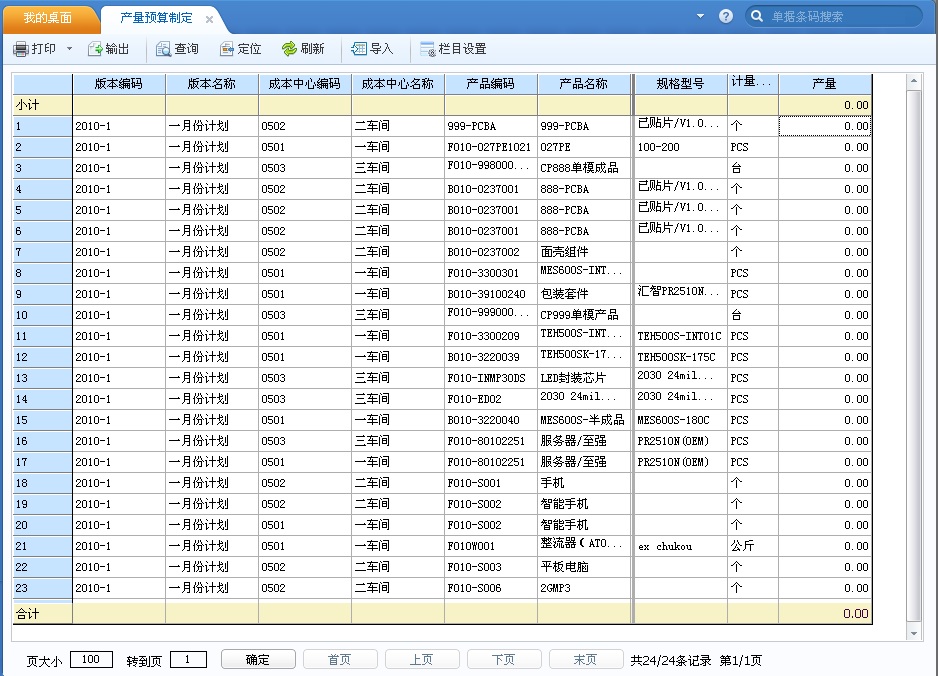The image size is (938, 676).
Task: Click product code F010W001
Action: point(471,546)
